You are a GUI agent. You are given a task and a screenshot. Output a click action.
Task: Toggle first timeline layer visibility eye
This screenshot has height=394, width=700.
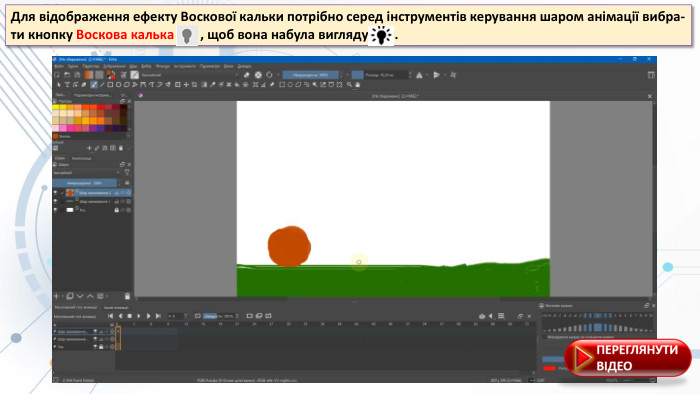(95, 332)
